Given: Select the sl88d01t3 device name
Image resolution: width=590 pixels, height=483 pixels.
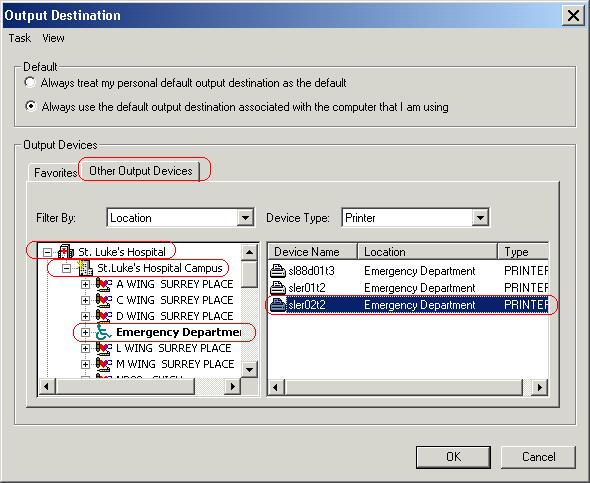Looking at the screenshot, I should 311,271.
